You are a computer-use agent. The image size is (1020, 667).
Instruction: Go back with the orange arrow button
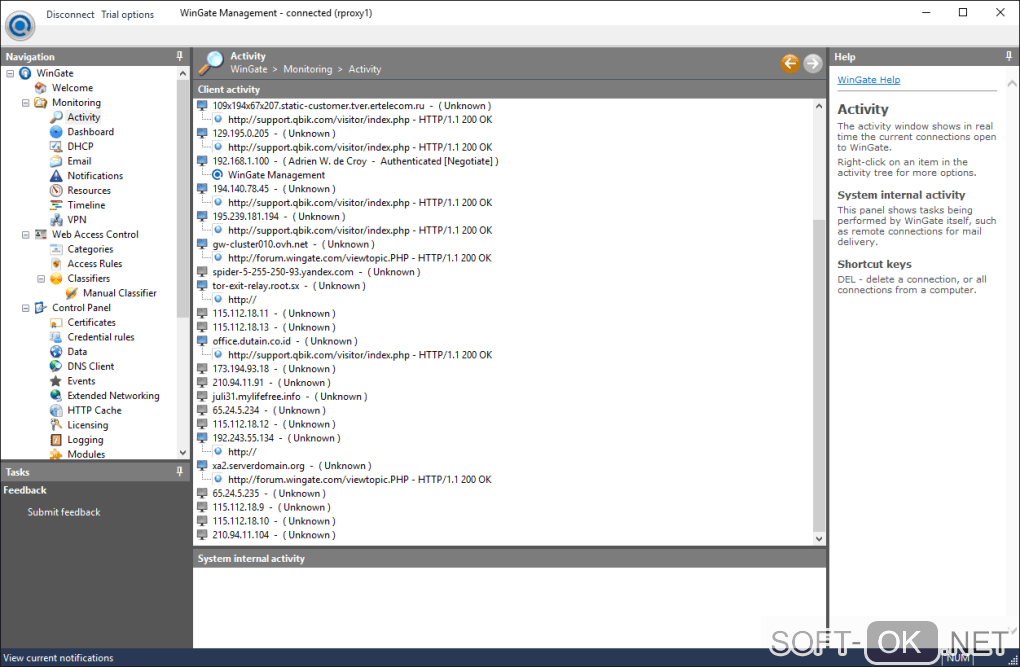tap(790, 63)
